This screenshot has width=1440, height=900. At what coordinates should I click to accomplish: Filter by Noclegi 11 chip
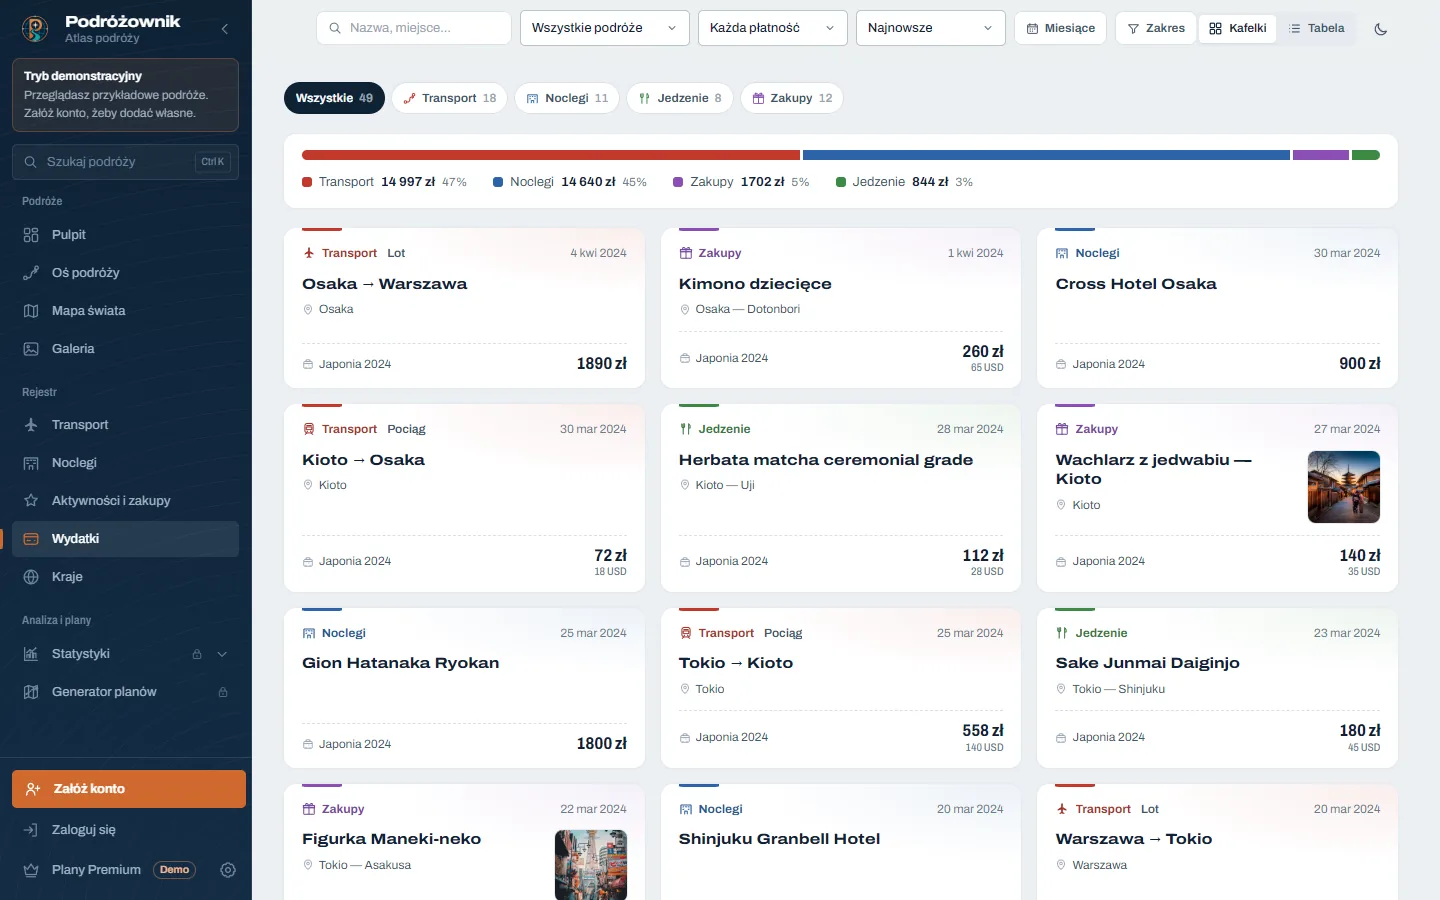click(x=567, y=98)
